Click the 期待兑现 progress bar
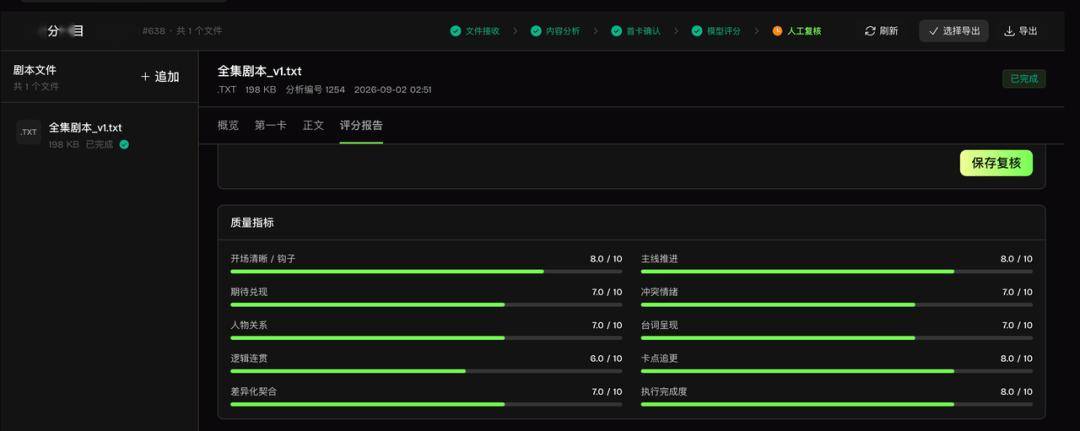 pos(426,304)
